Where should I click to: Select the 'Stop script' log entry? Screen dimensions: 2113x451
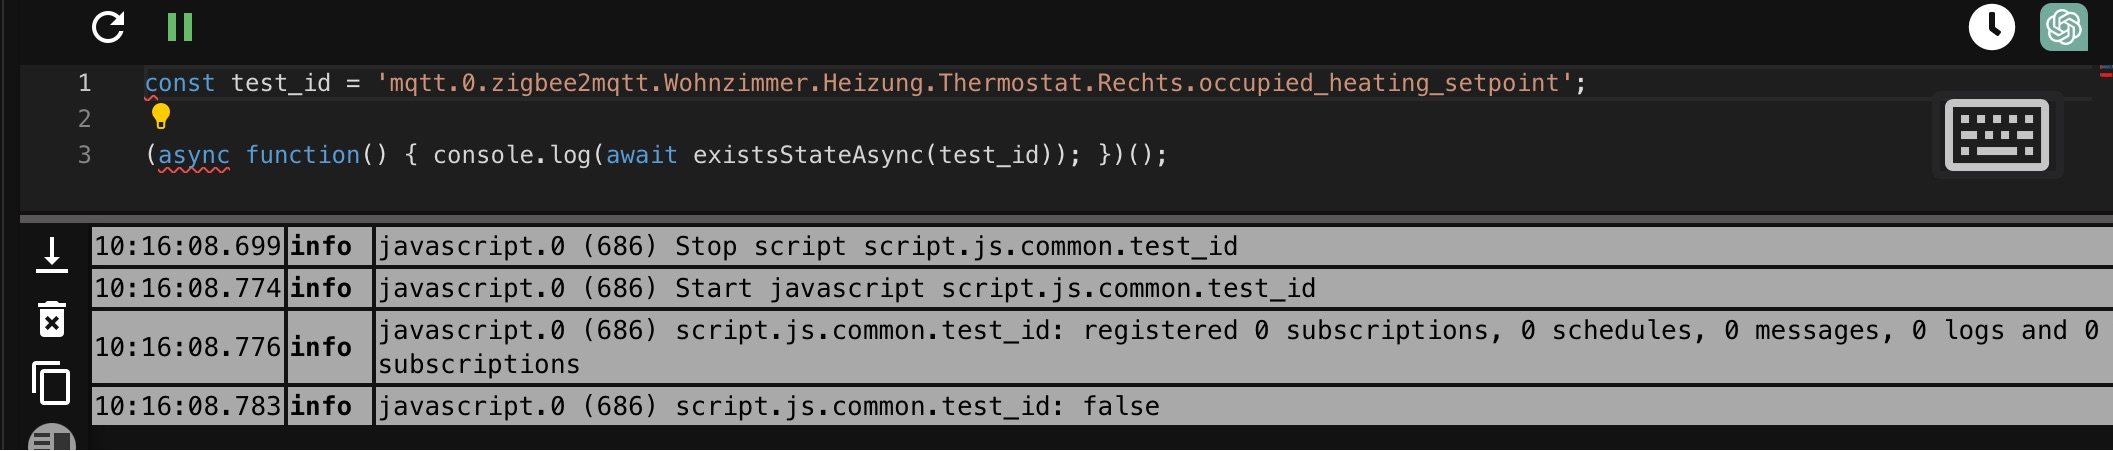[955, 246]
